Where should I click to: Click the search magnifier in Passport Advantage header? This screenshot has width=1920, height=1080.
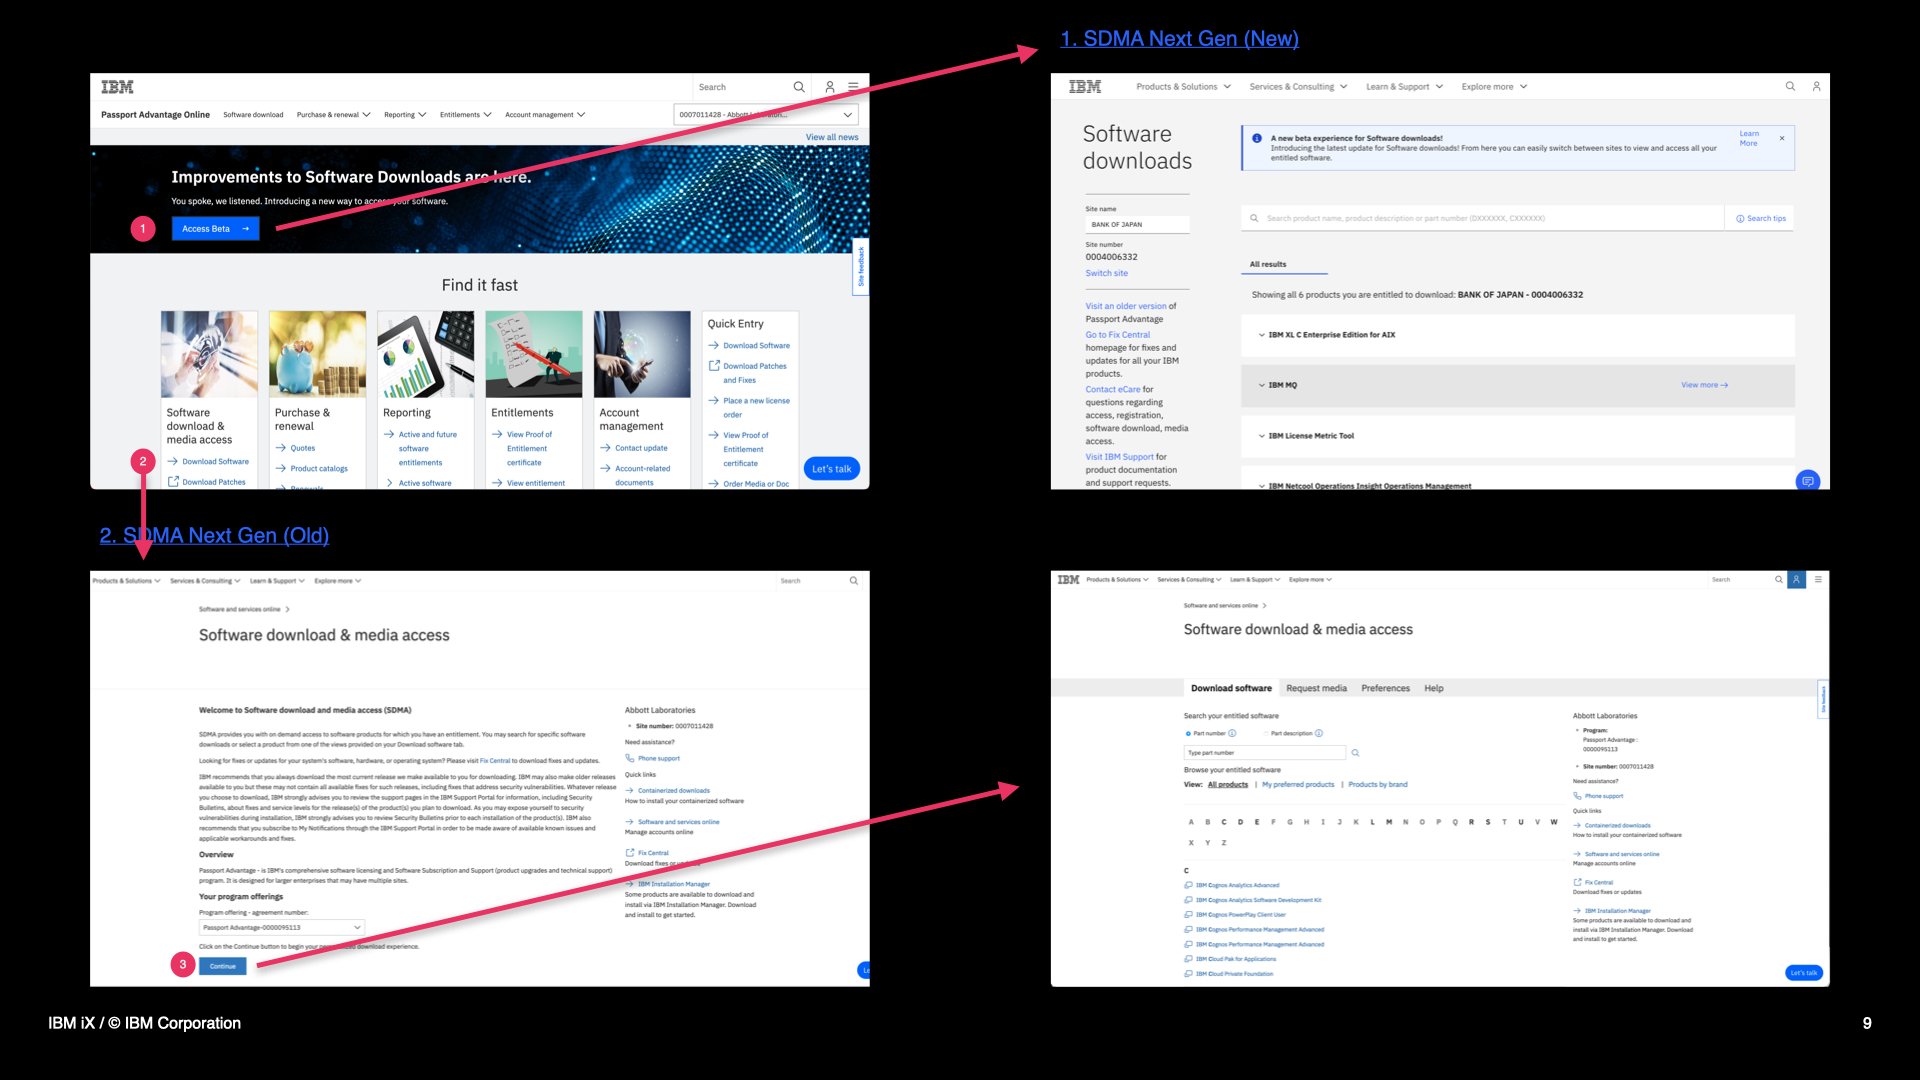pyautogui.click(x=799, y=87)
